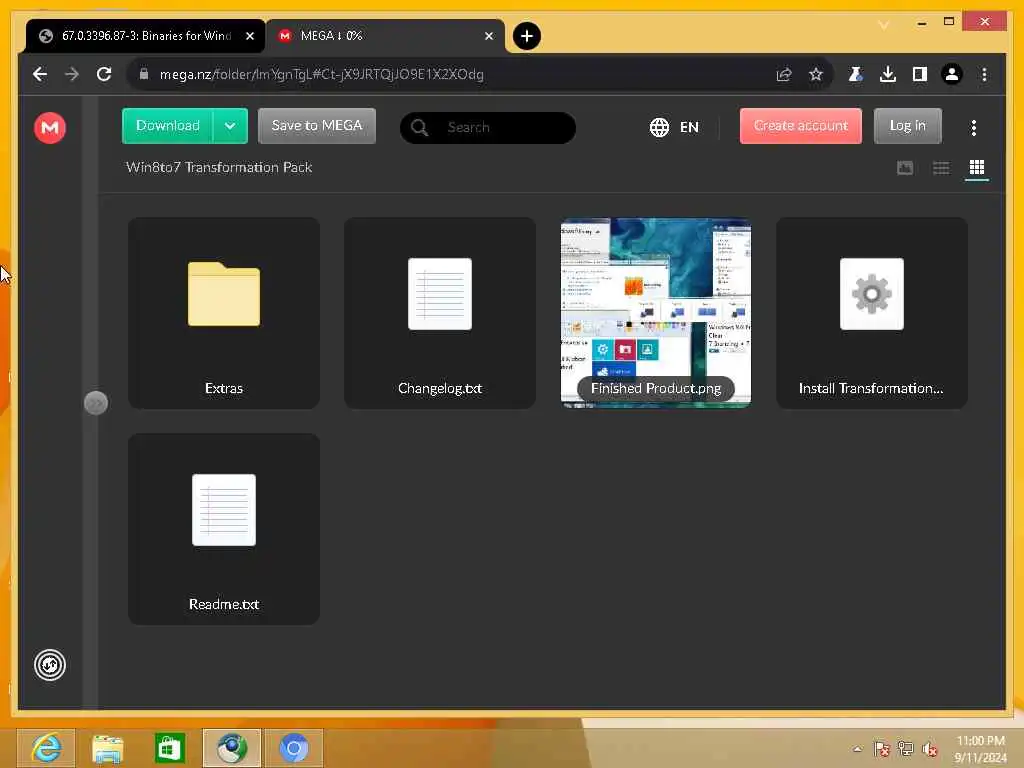This screenshot has height=768, width=1024.
Task: Open the Finished Product.png thumbnail
Action: (x=656, y=313)
